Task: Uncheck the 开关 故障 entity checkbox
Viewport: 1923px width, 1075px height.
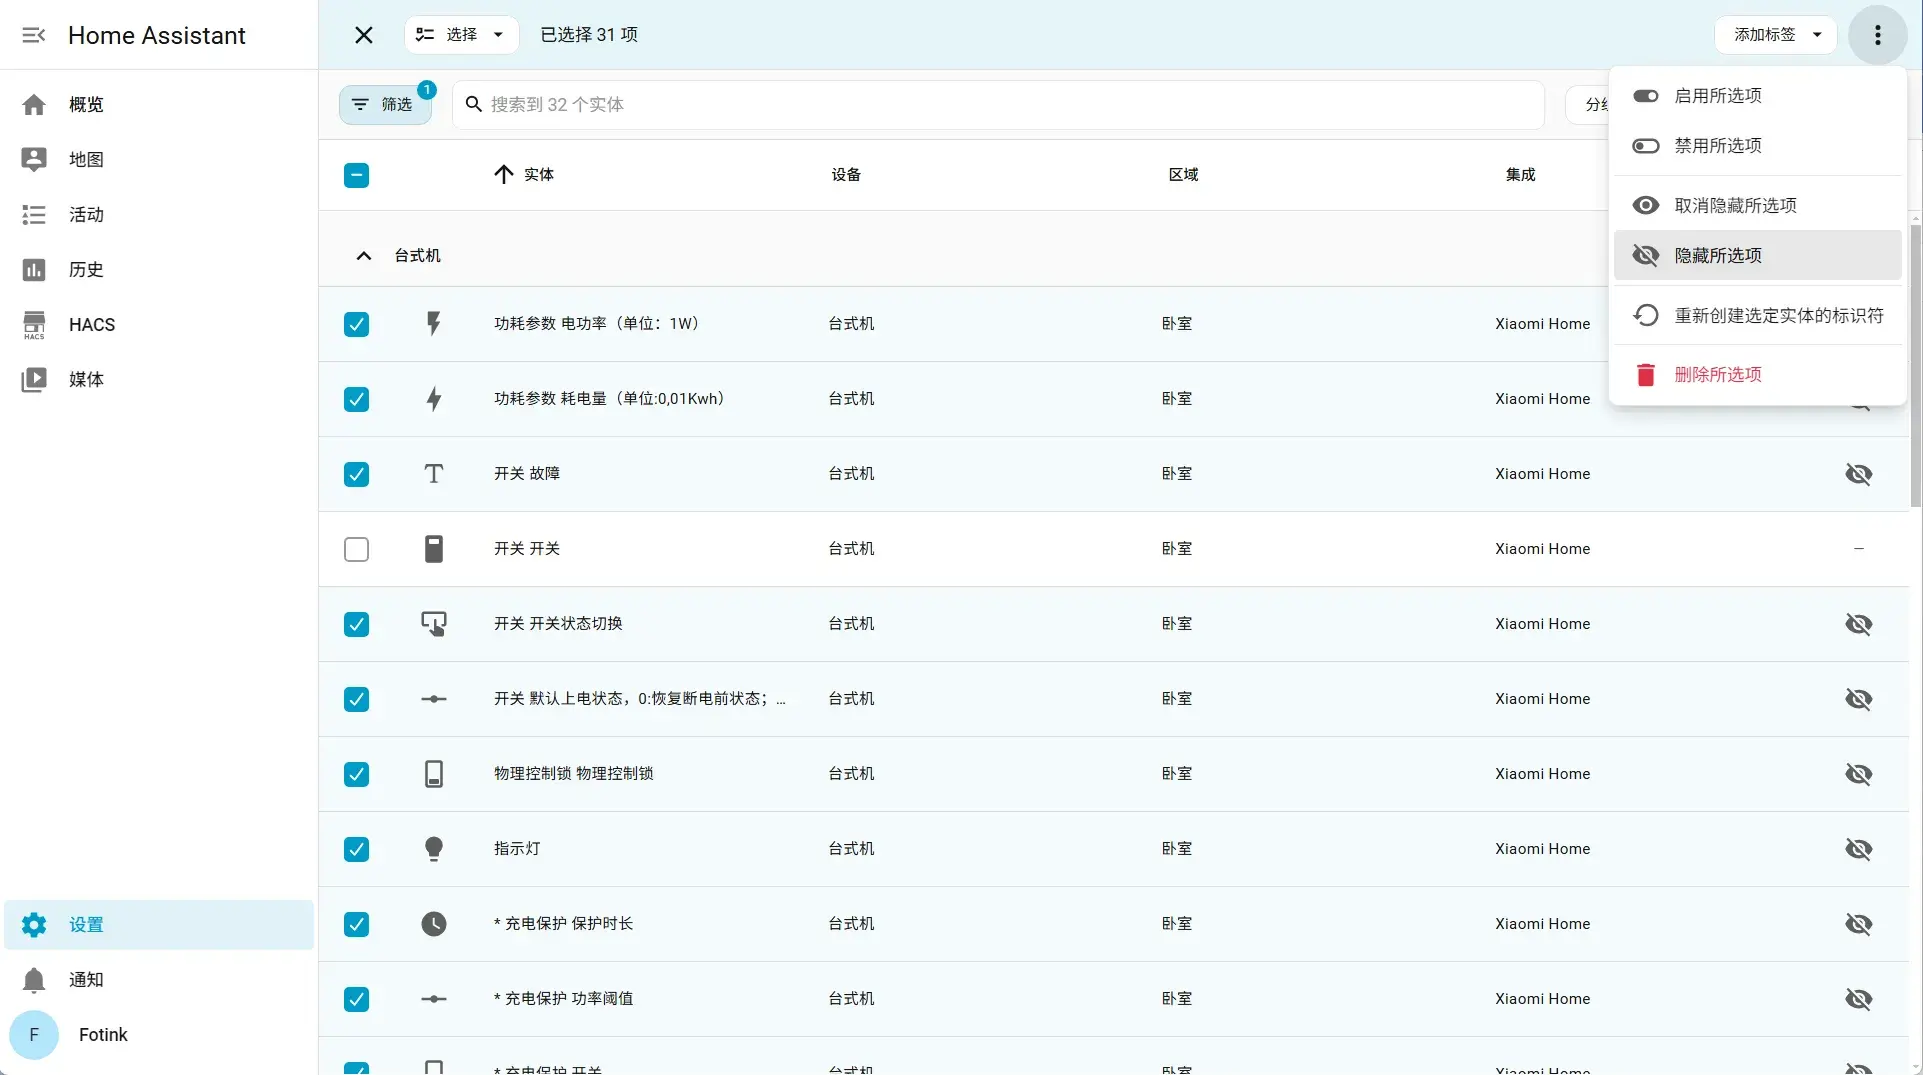Action: pyautogui.click(x=356, y=474)
